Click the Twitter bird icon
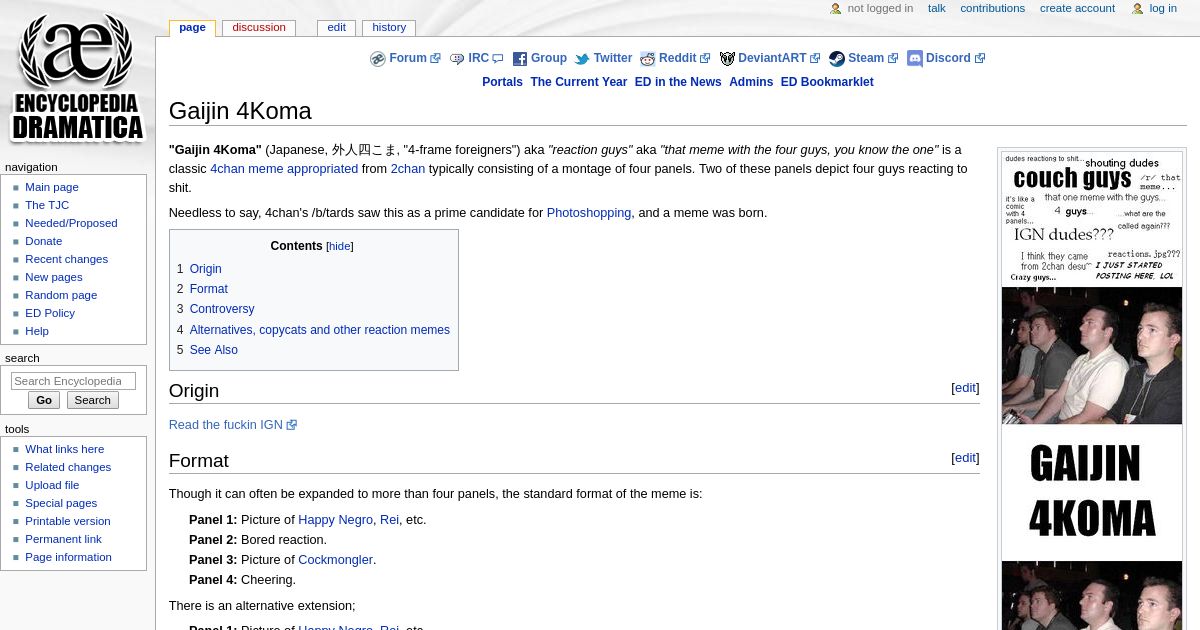 [582, 59]
